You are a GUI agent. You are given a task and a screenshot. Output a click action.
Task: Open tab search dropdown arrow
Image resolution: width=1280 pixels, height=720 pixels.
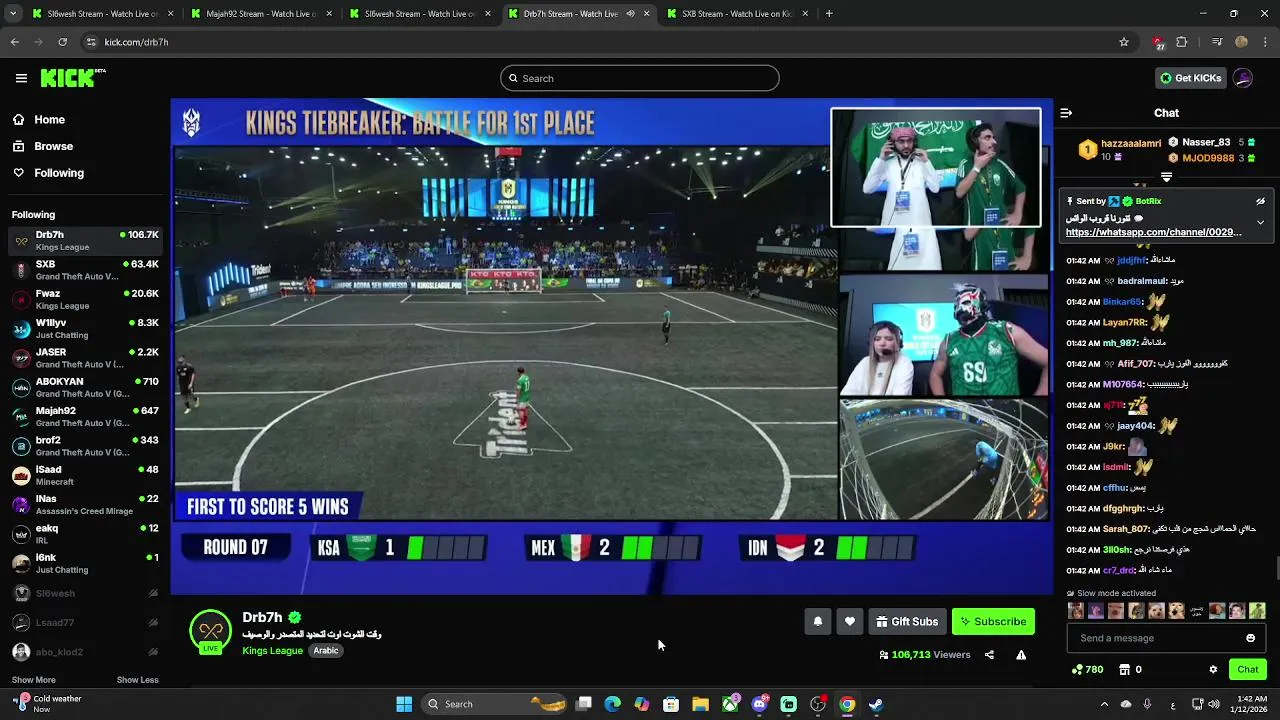pyautogui.click(x=12, y=14)
